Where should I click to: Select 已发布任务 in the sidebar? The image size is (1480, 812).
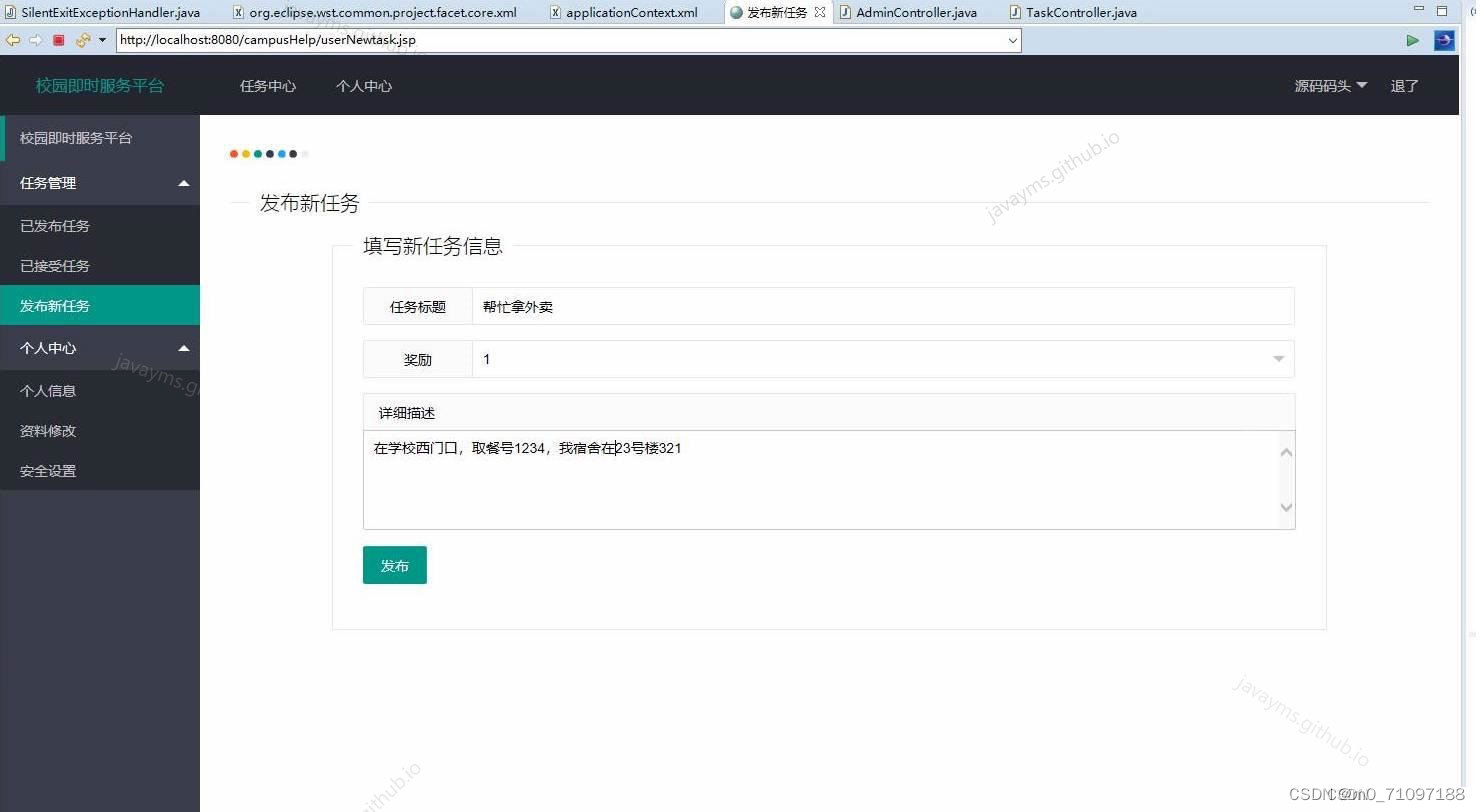(x=54, y=225)
